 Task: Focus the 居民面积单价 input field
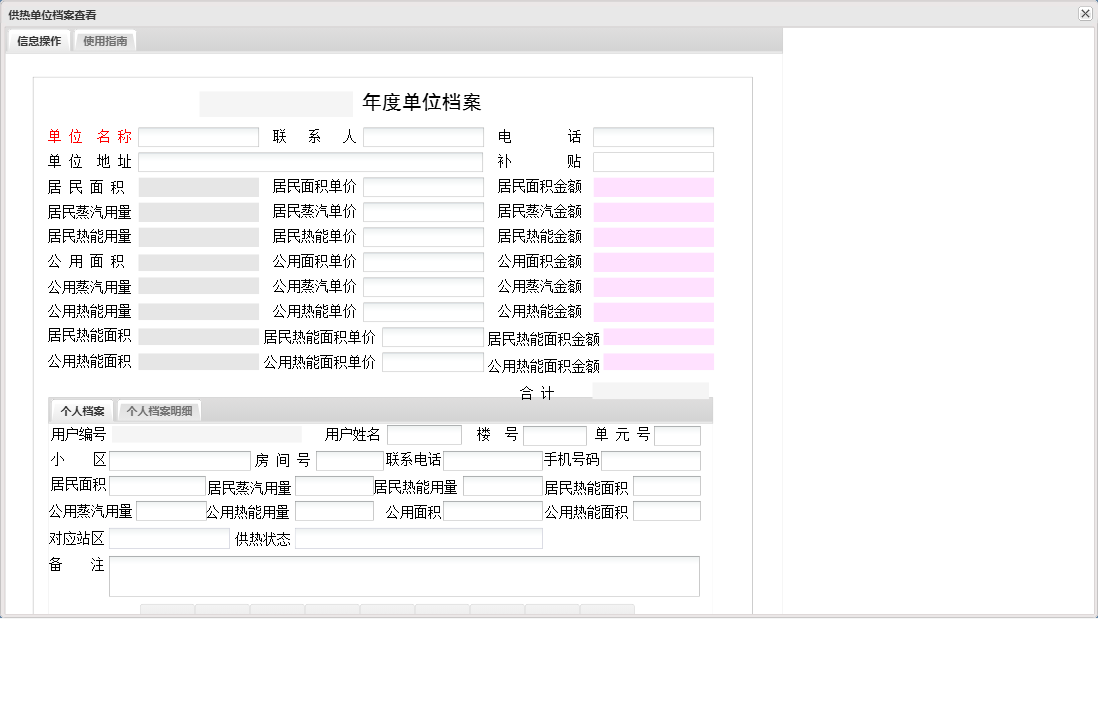pyautogui.click(x=422, y=186)
